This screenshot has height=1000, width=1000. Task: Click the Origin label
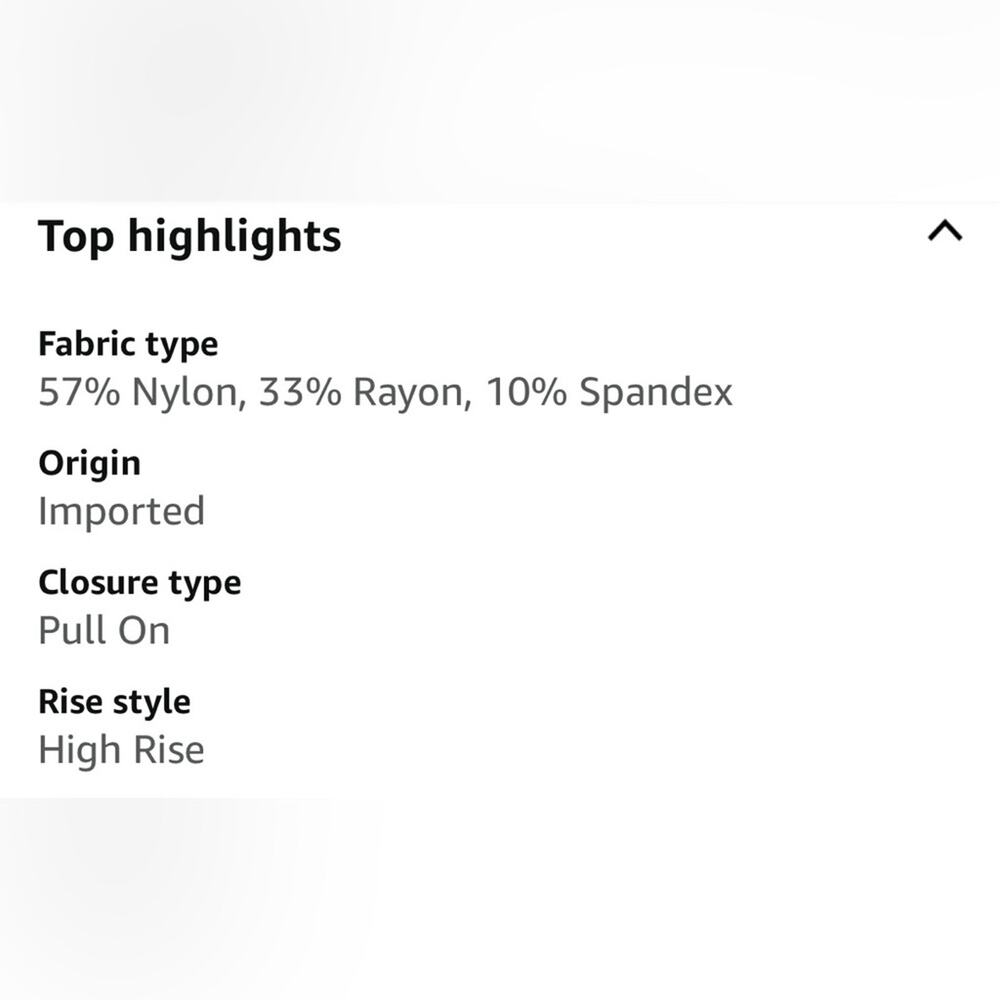(89, 464)
